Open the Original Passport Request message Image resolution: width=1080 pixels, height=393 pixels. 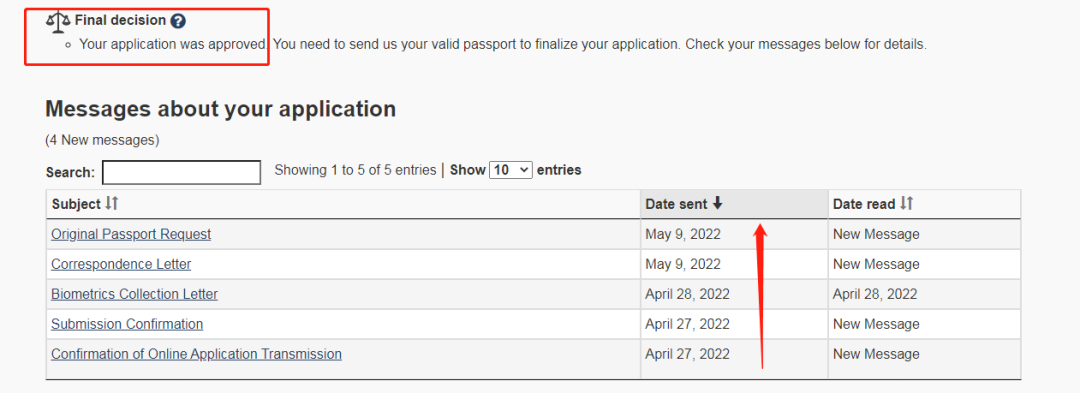point(131,234)
